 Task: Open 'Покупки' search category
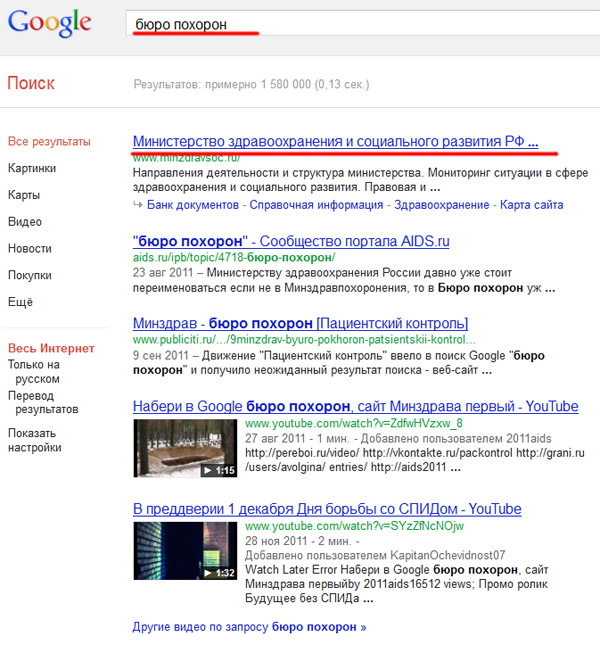click(x=30, y=275)
